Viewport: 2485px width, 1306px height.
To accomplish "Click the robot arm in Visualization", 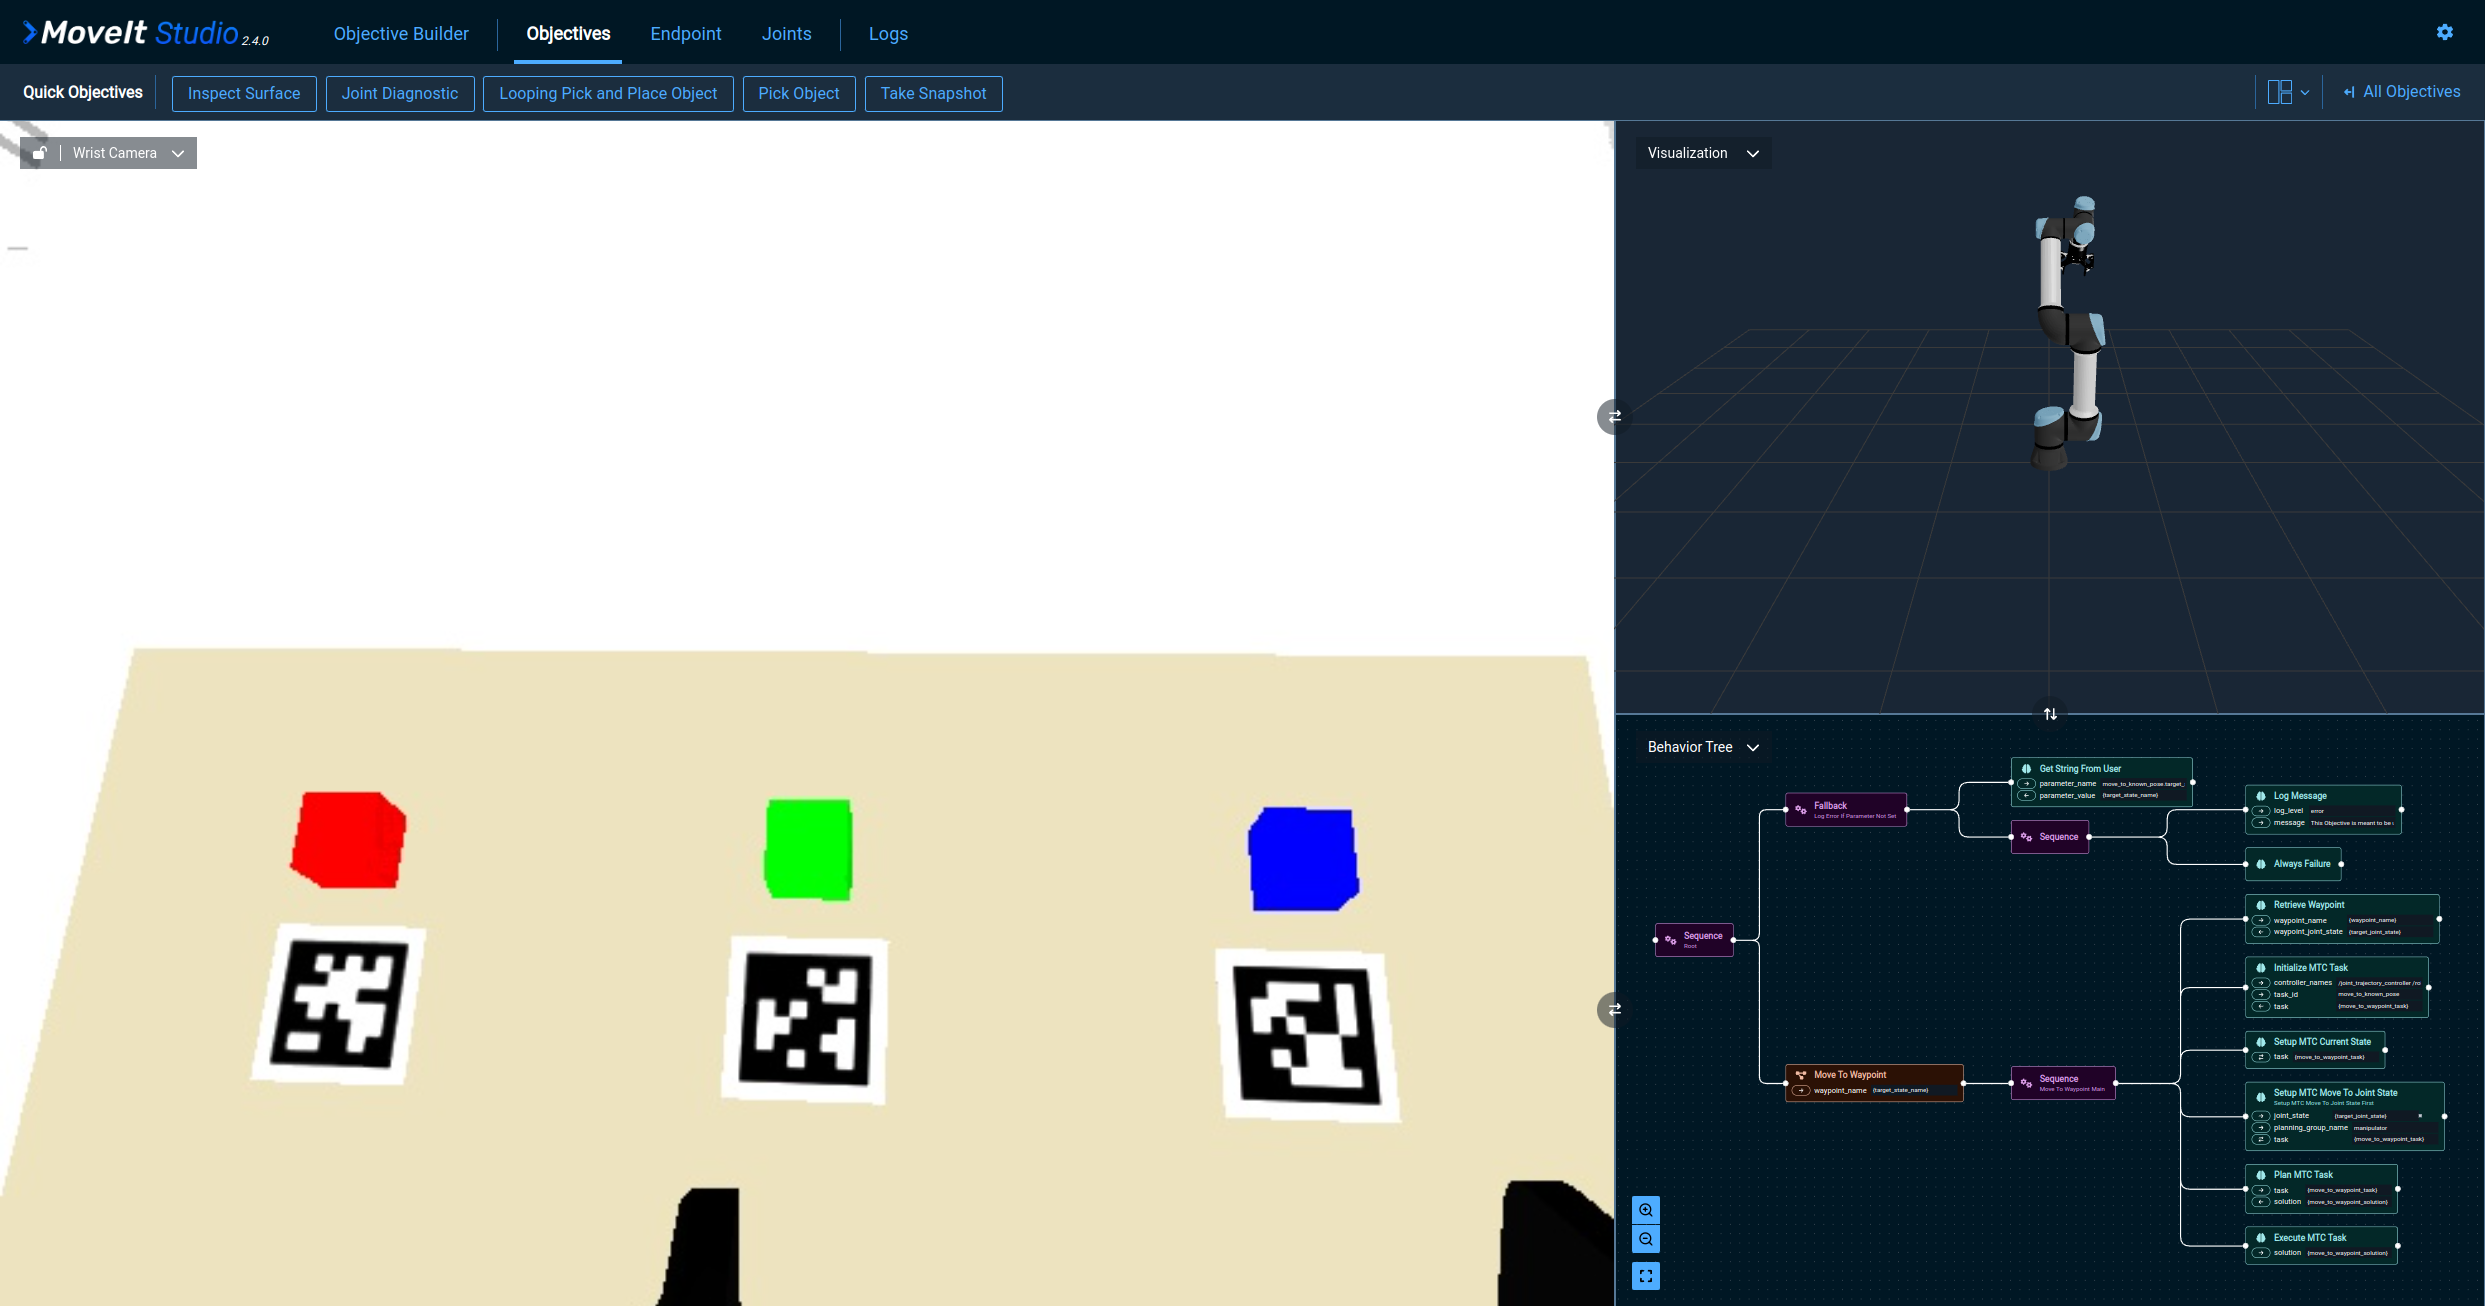I will tap(2068, 333).
